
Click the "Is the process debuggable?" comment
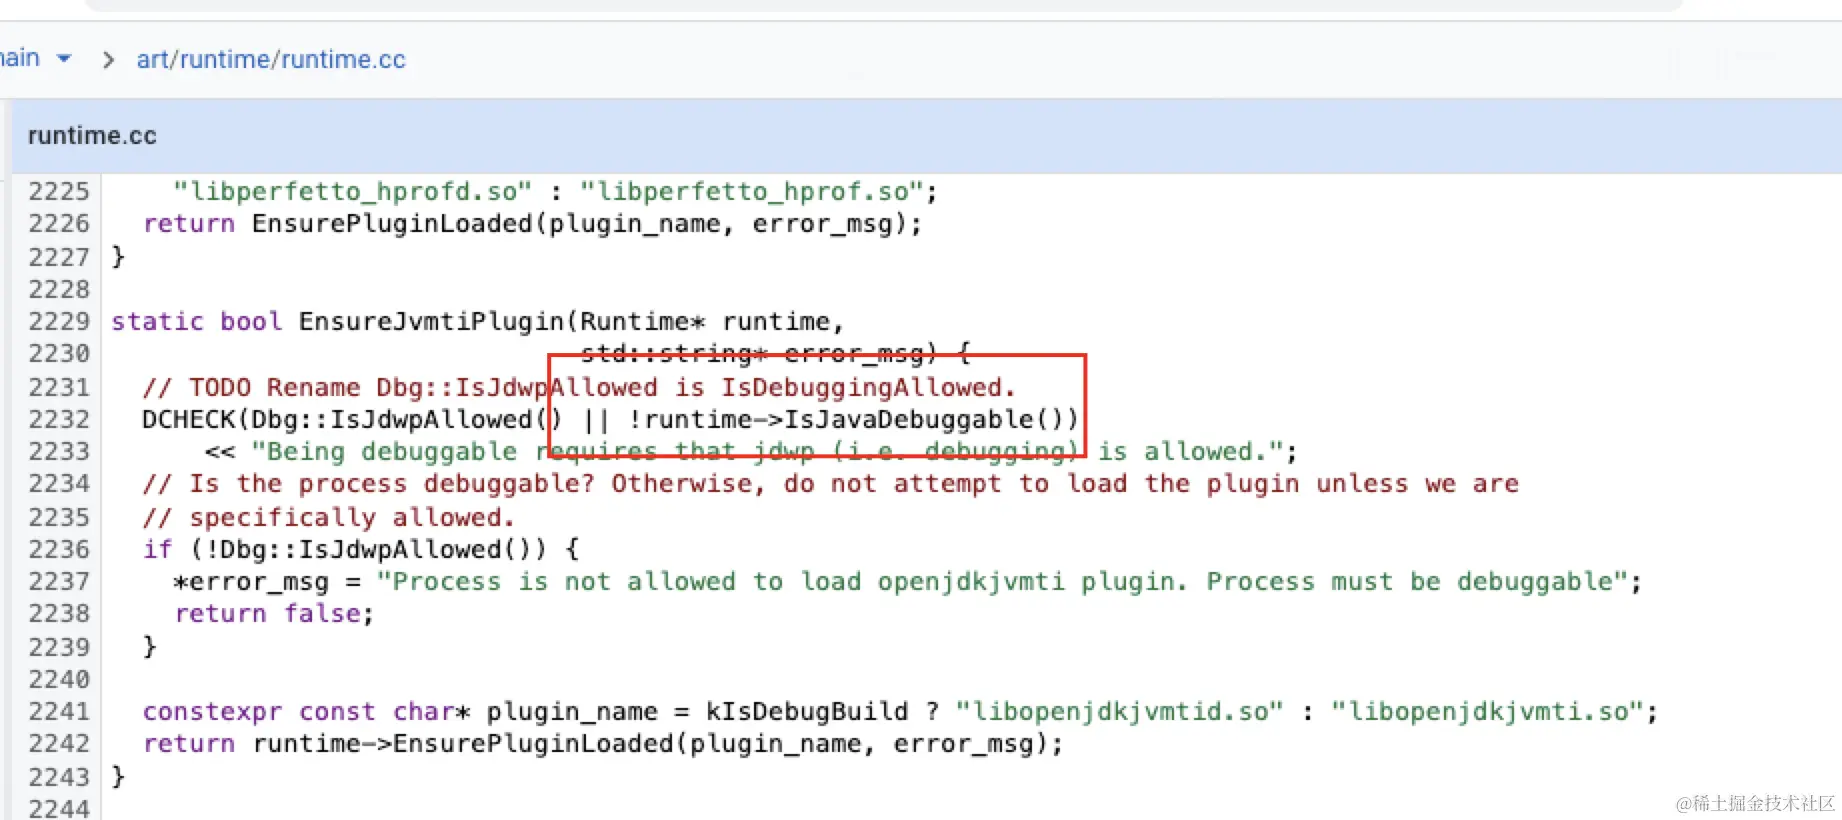click(830, 483)
